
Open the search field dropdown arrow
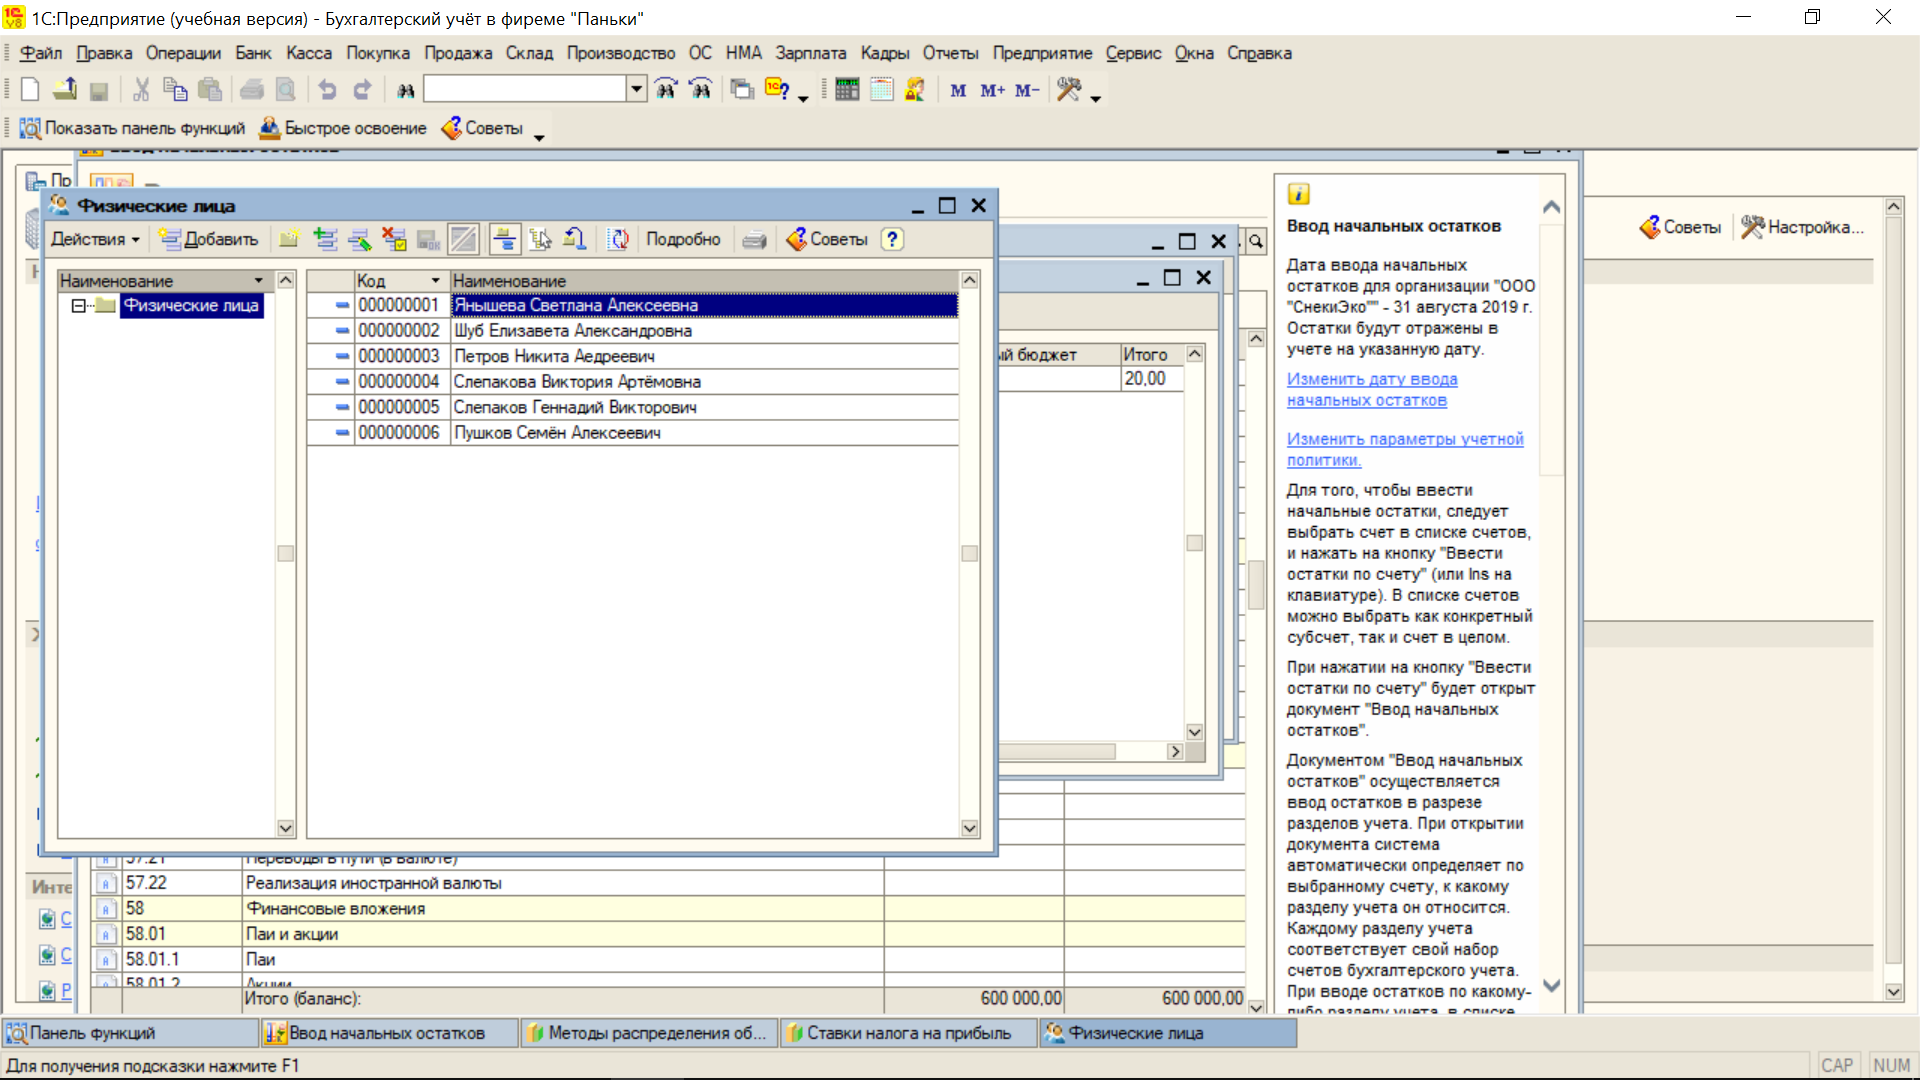[x=637, y=89]
